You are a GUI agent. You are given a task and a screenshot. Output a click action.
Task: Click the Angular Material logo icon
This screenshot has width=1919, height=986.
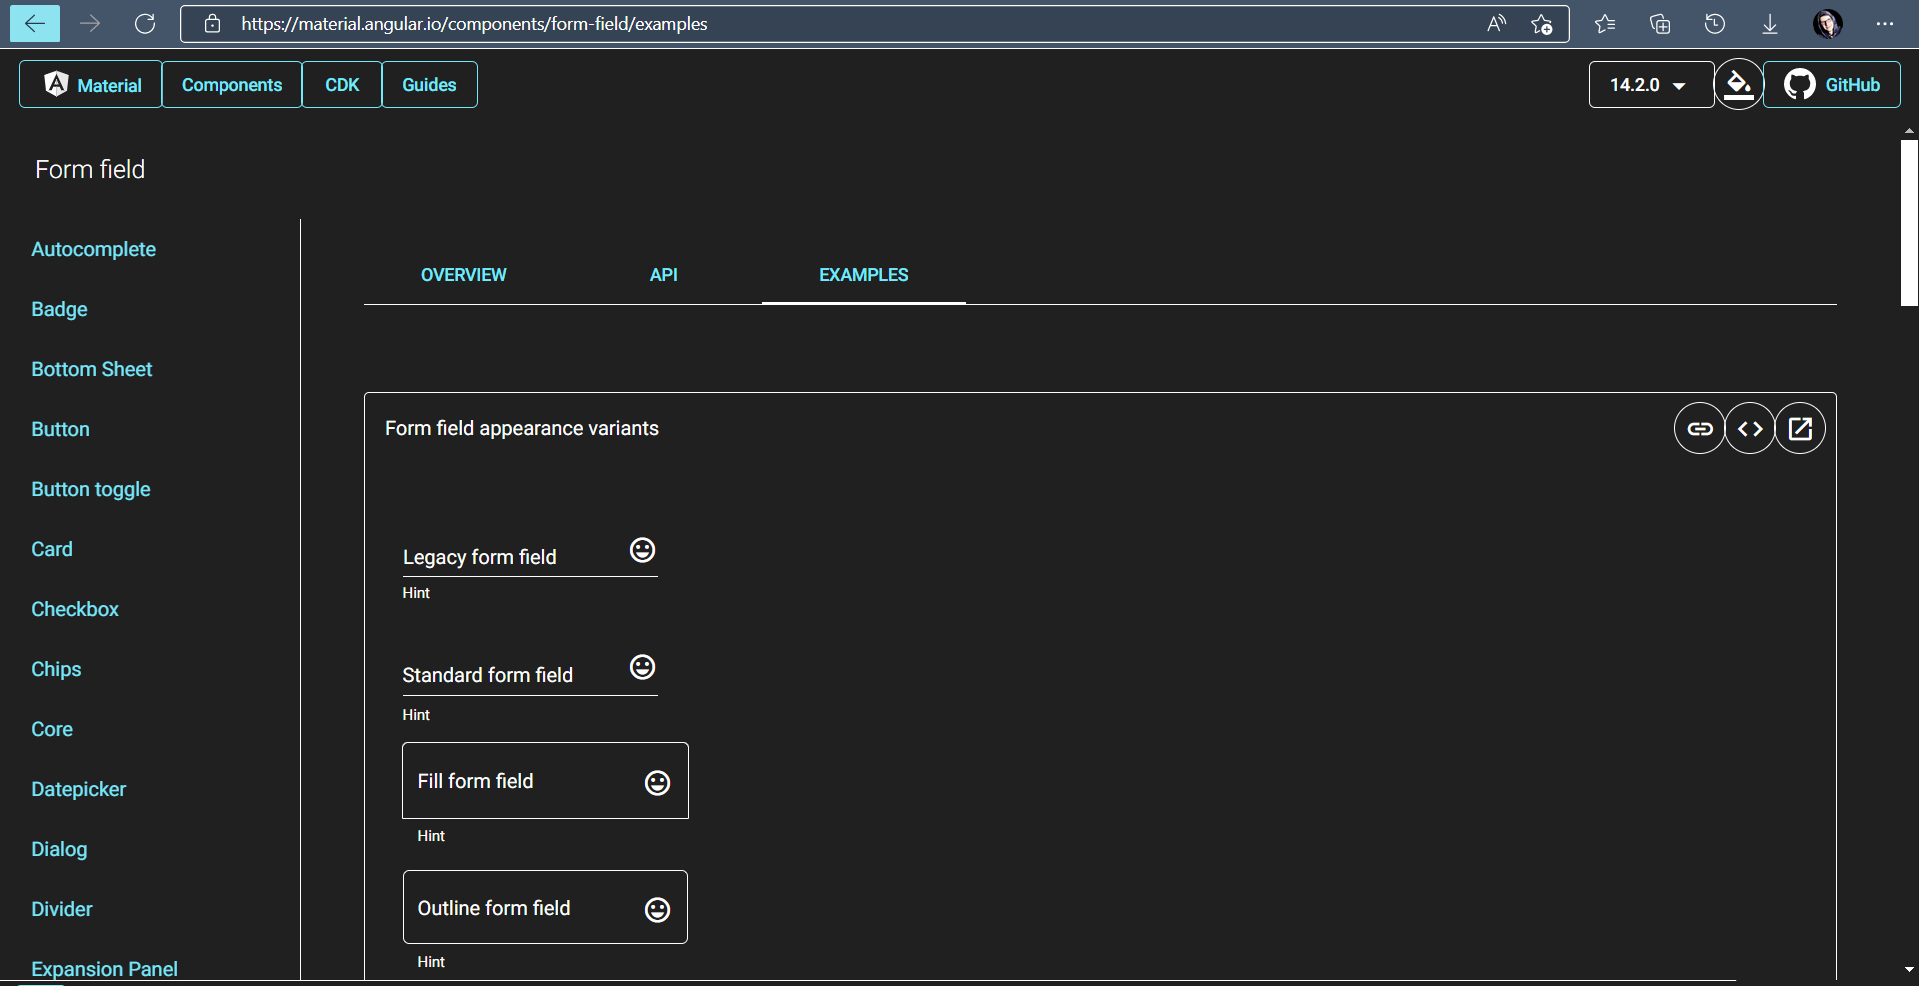(x=56, y=84)
